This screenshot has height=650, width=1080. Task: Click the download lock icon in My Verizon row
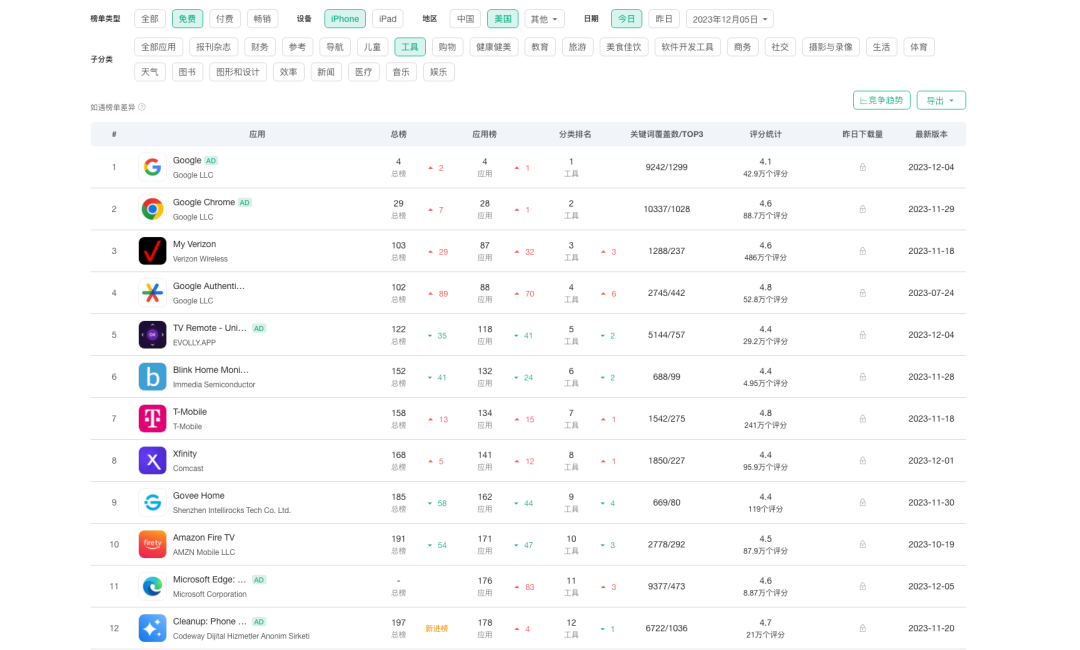coord(862,251)
